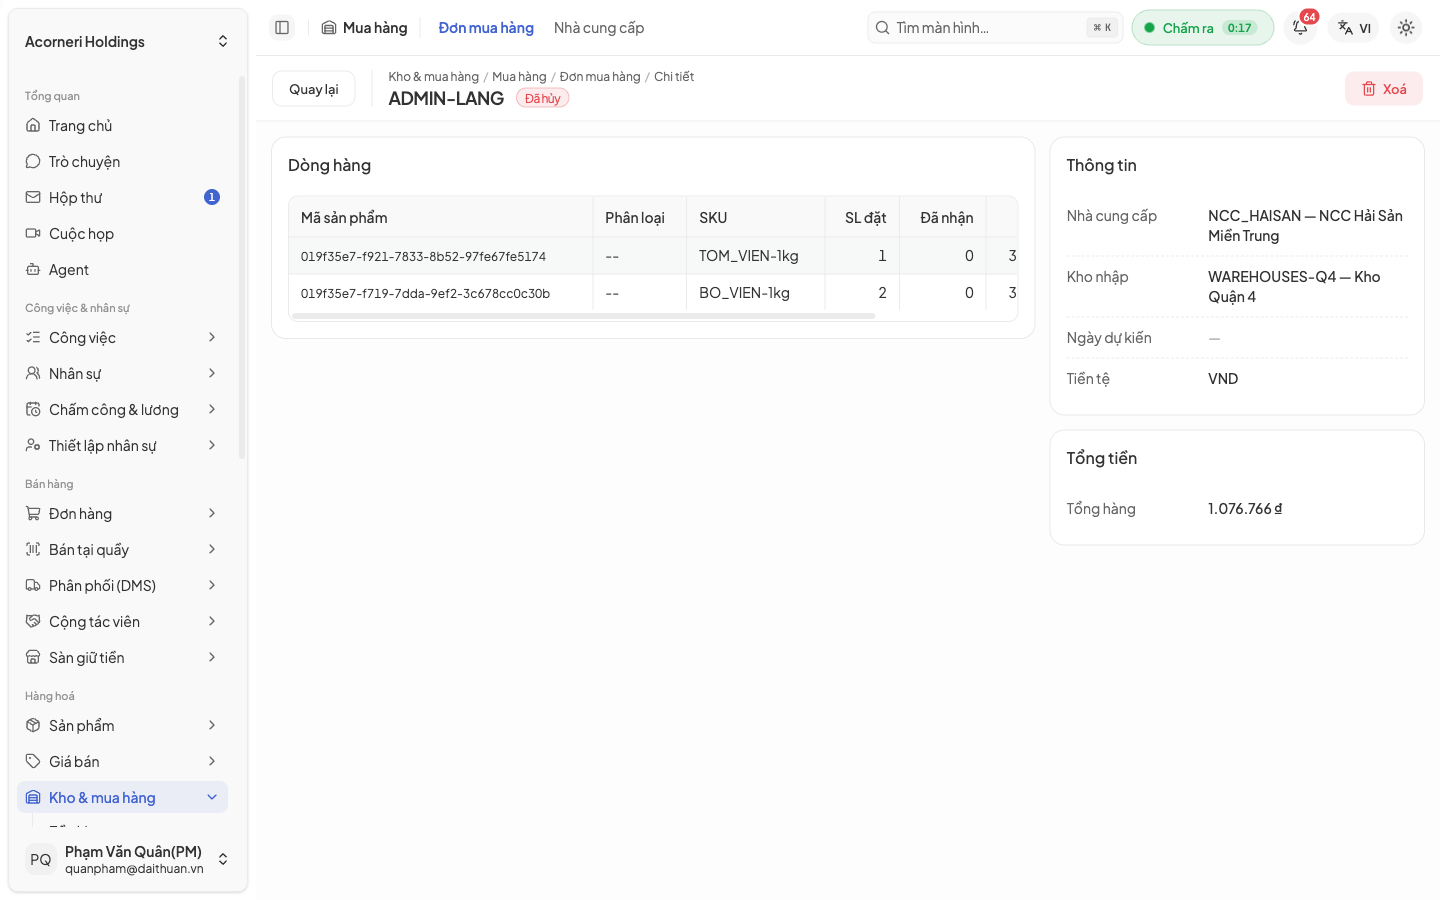Open Sàn giữ tiền section
This screenshot has height=900, width=1440.
click(123, 658)
